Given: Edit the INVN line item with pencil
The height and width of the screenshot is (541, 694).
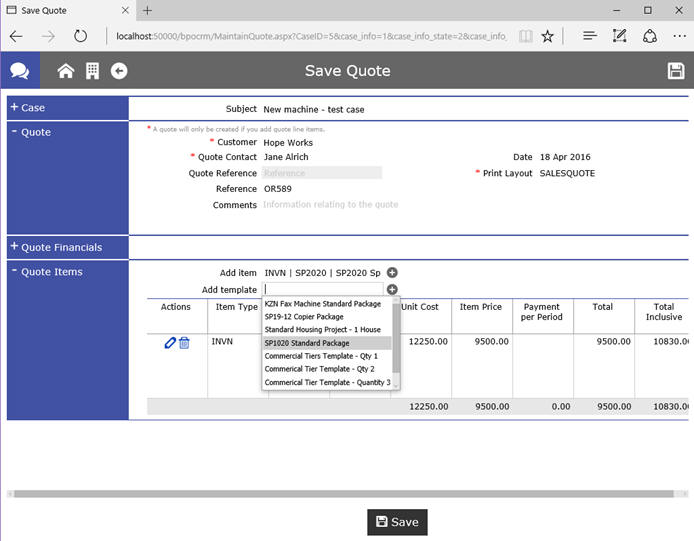Looking at the screenshot, I should (170, 343).
